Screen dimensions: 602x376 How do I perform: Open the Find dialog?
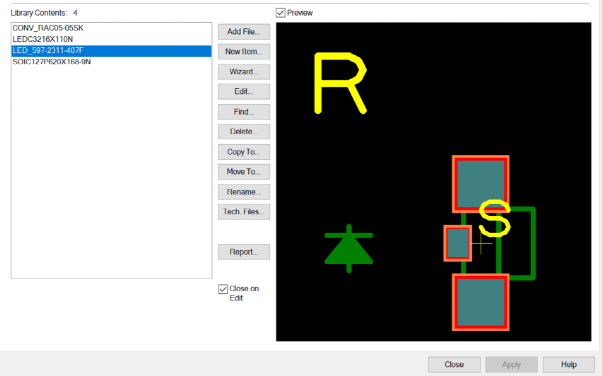(244, 112)
